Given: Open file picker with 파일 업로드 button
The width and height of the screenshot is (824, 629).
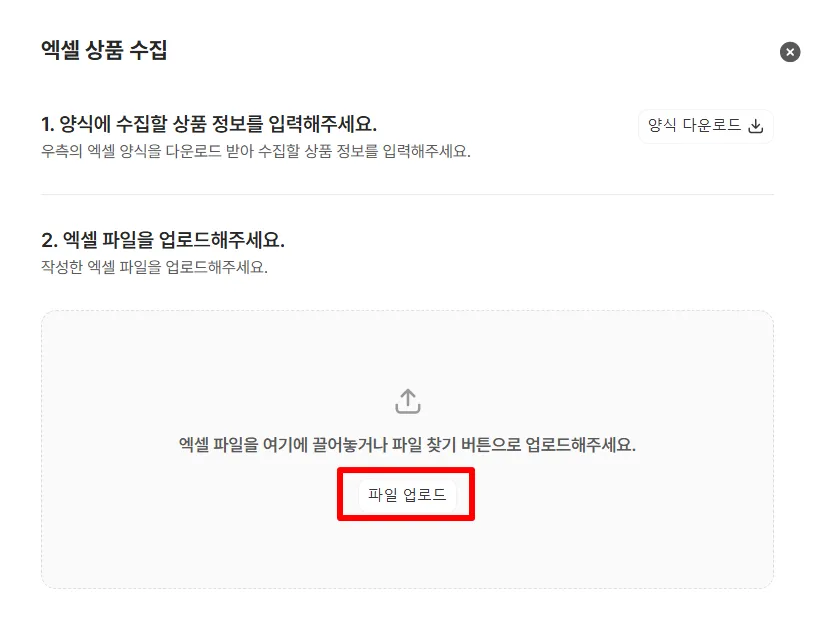Looking at the screenshot, I should (407, 494).
